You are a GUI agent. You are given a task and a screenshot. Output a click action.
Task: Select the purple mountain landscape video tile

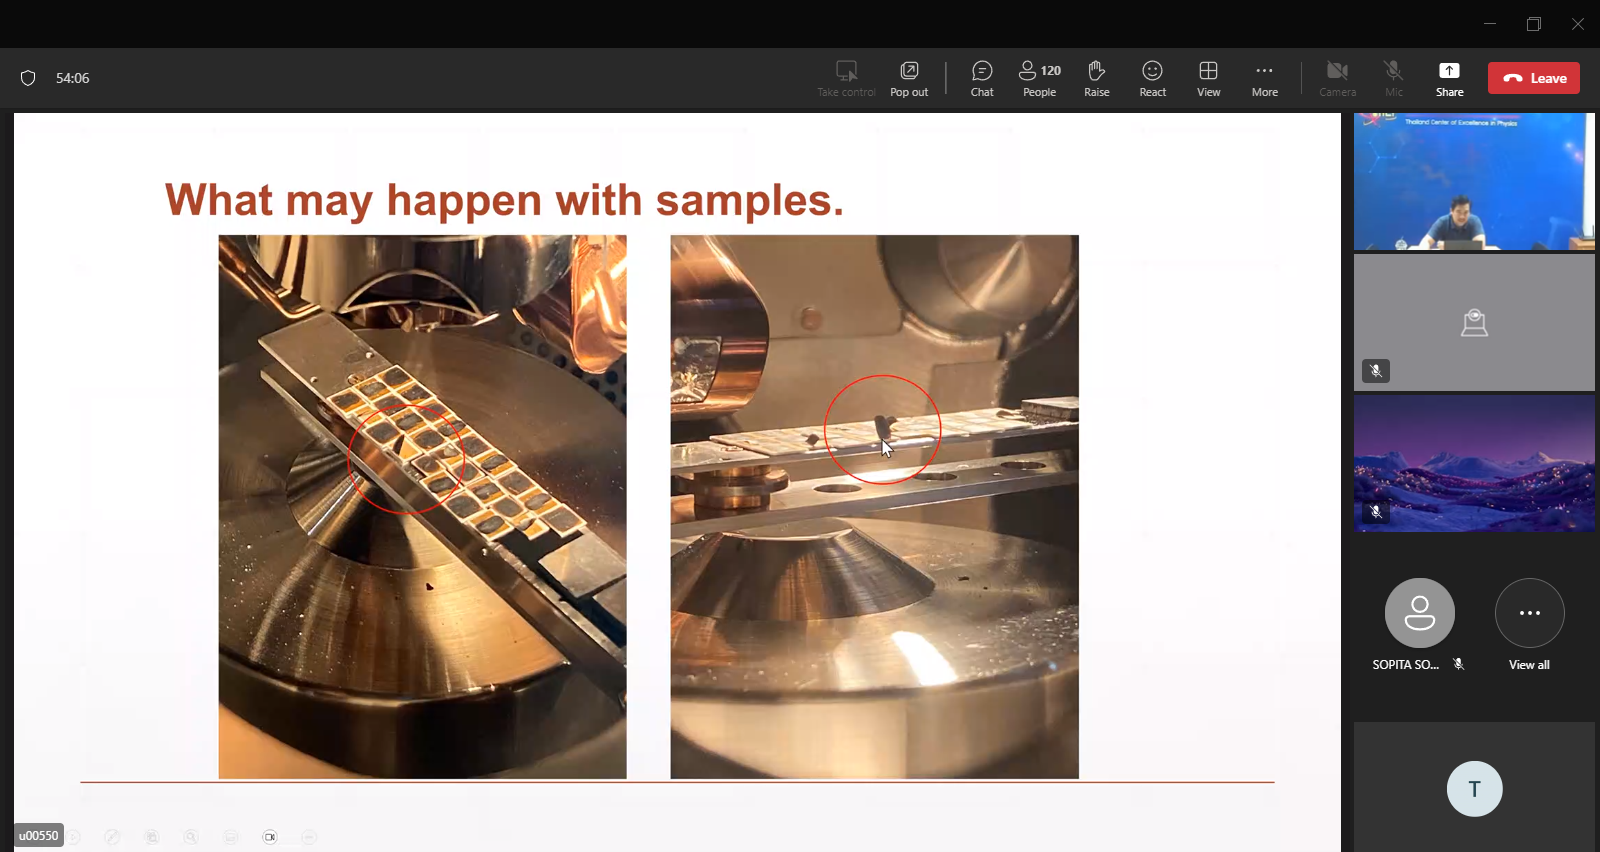(x=1474, y=463)
